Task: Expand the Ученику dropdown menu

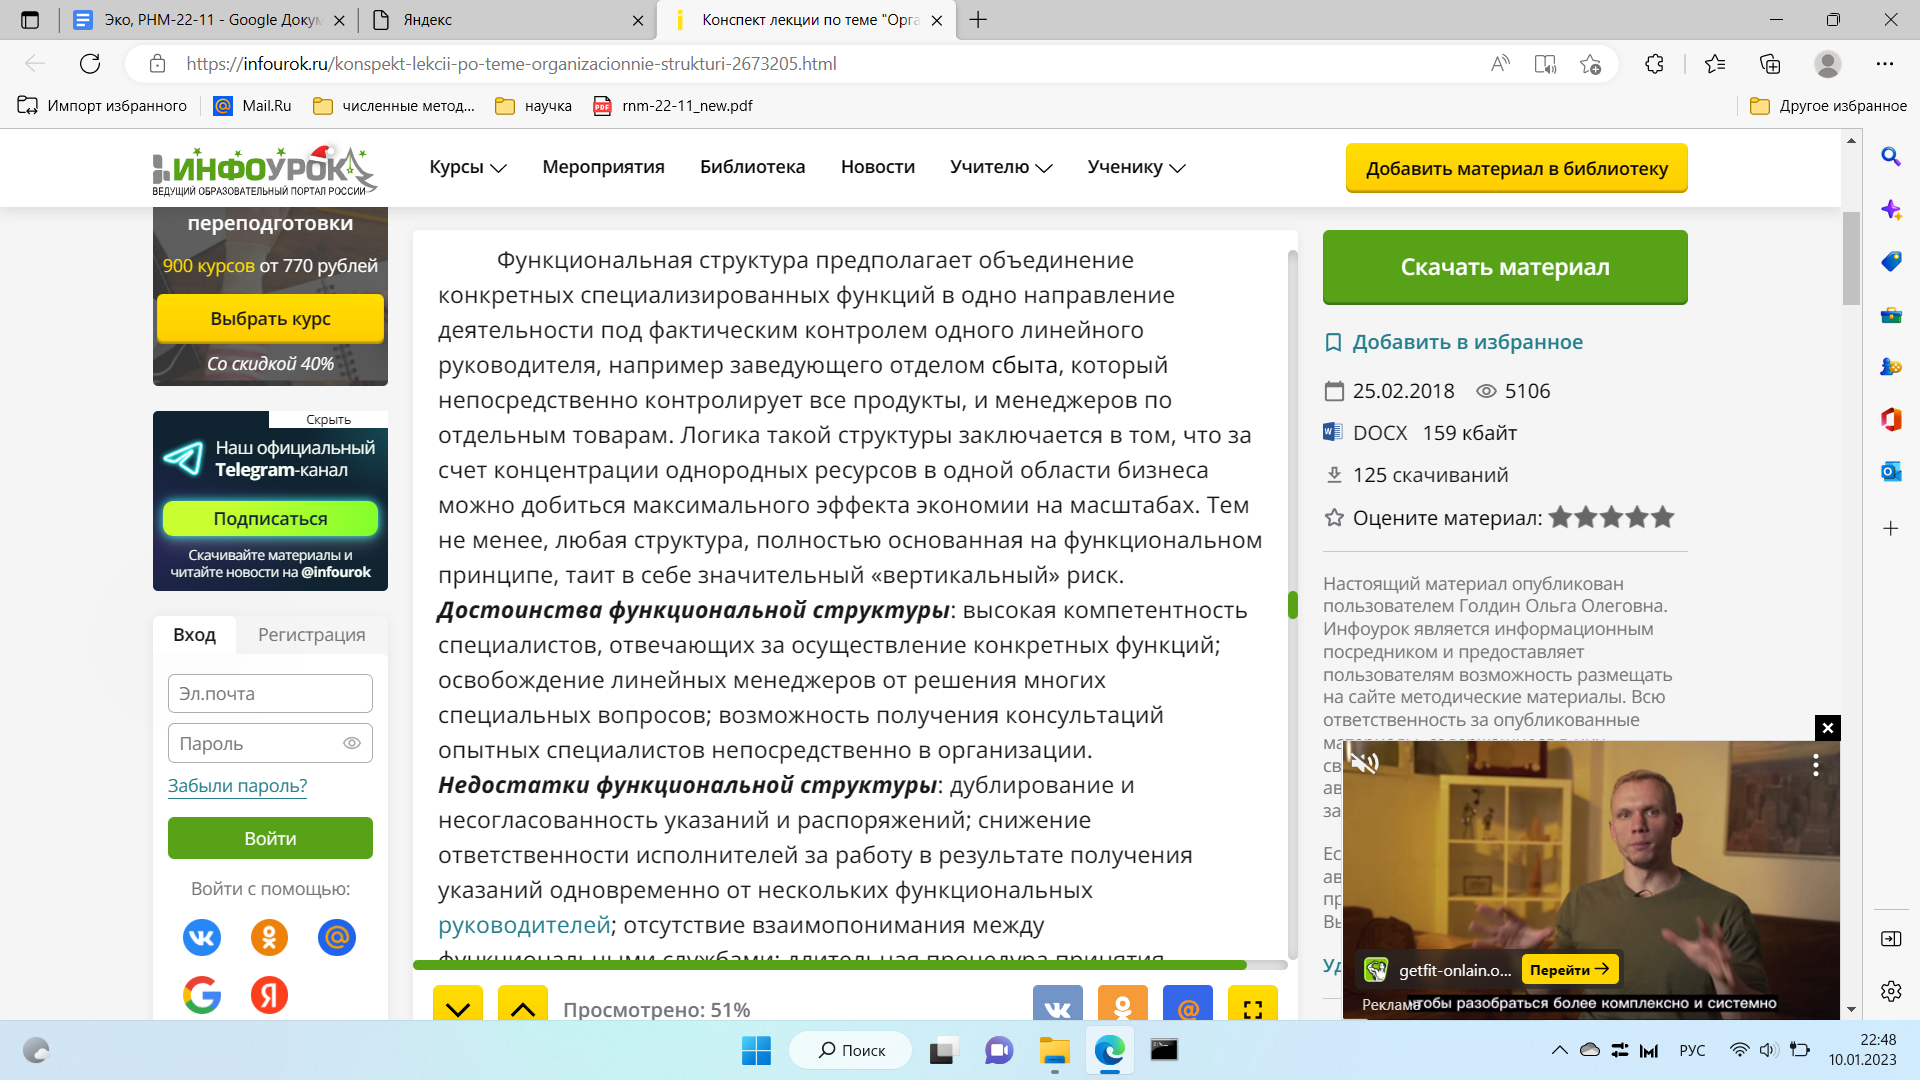Action: tap(1137, 167)
